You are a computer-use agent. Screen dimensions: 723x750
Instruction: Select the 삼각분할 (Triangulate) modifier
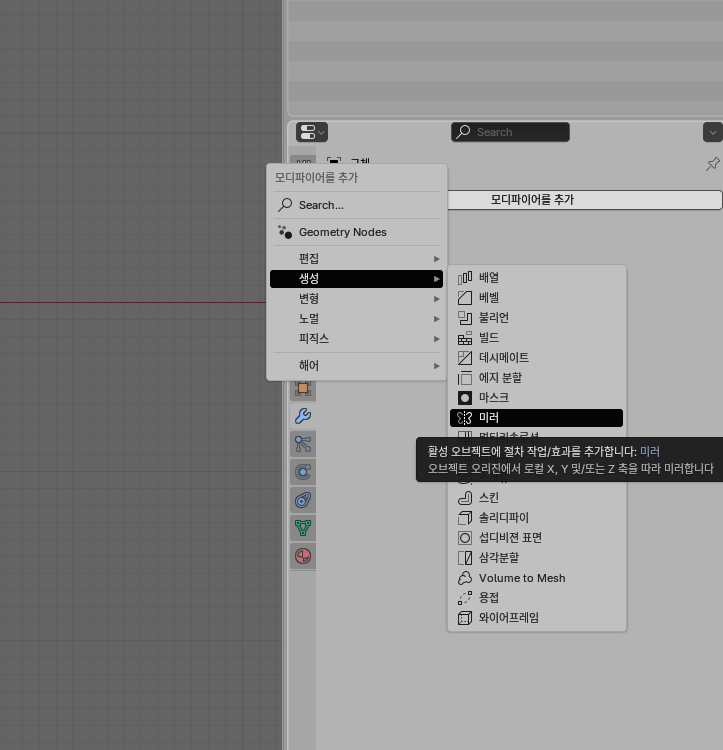pyautogui.click(x=537, y=558)
